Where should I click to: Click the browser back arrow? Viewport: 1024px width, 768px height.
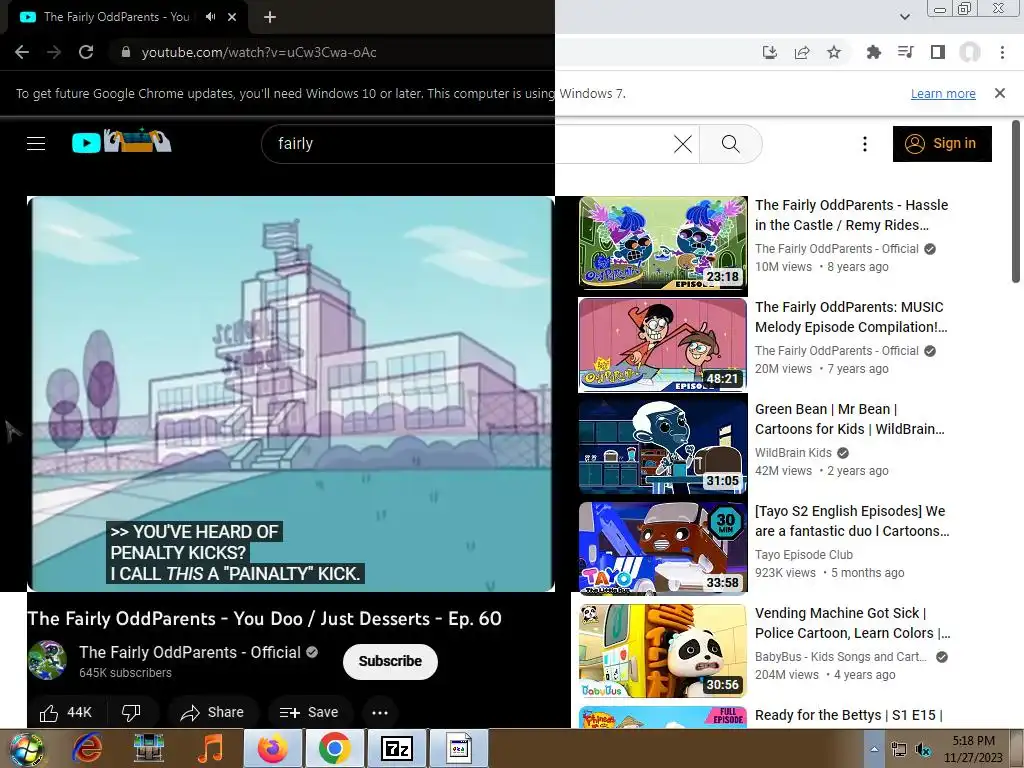coord(22,52)
